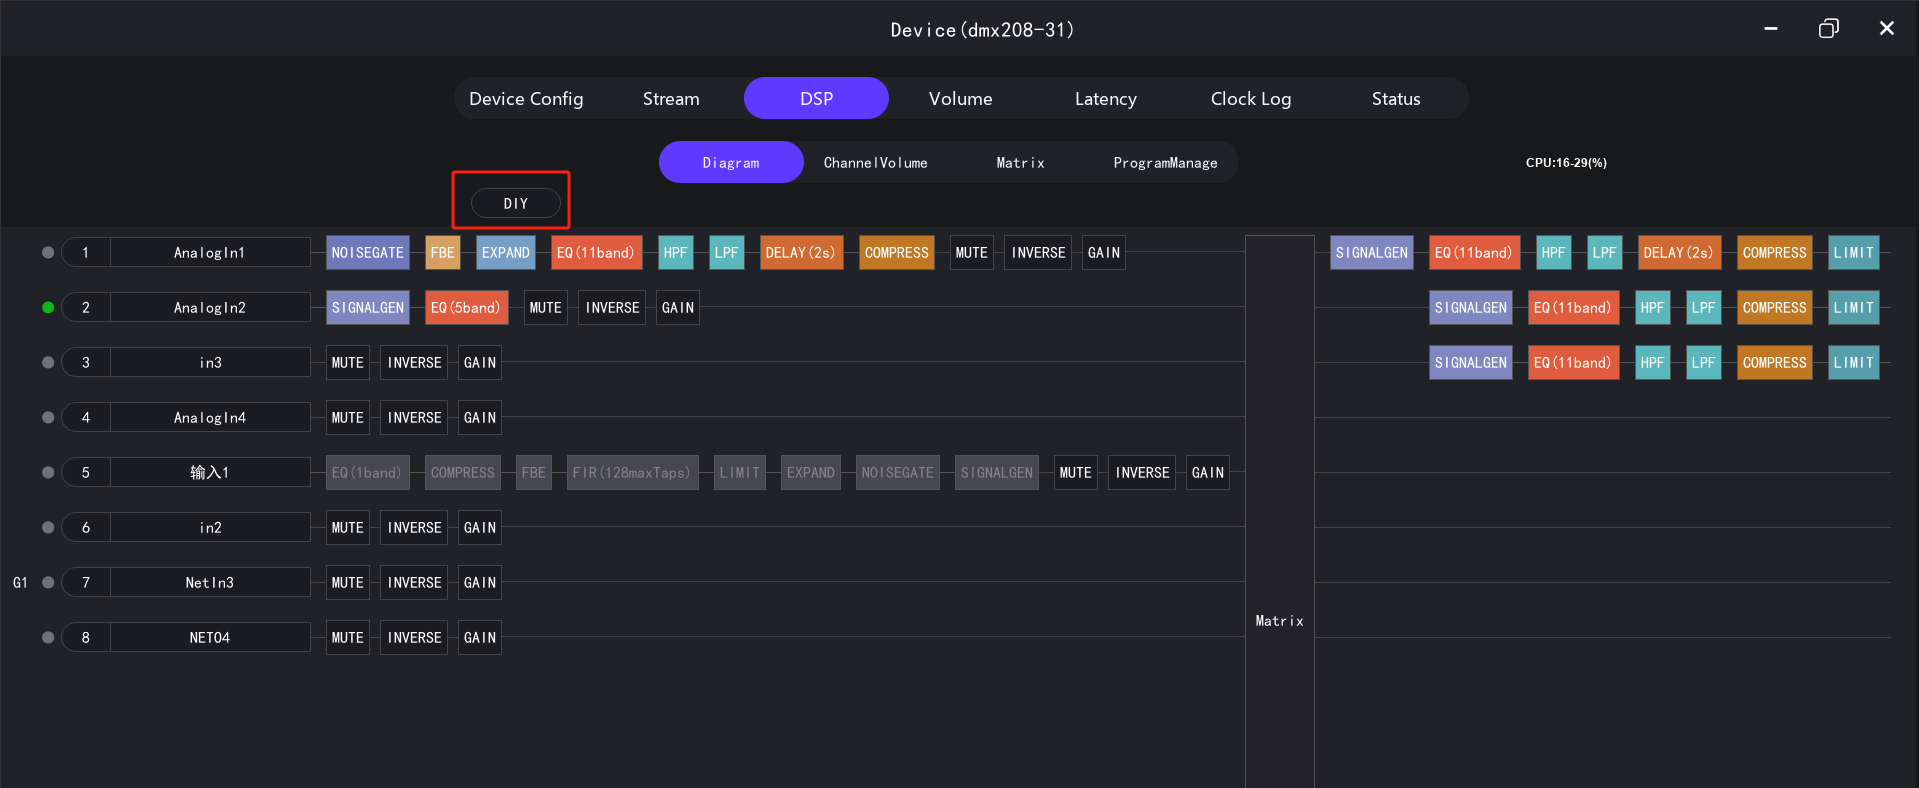1919x788 pixels.
Task: Select the Diagram sub-tab
Action: point(731,162)
